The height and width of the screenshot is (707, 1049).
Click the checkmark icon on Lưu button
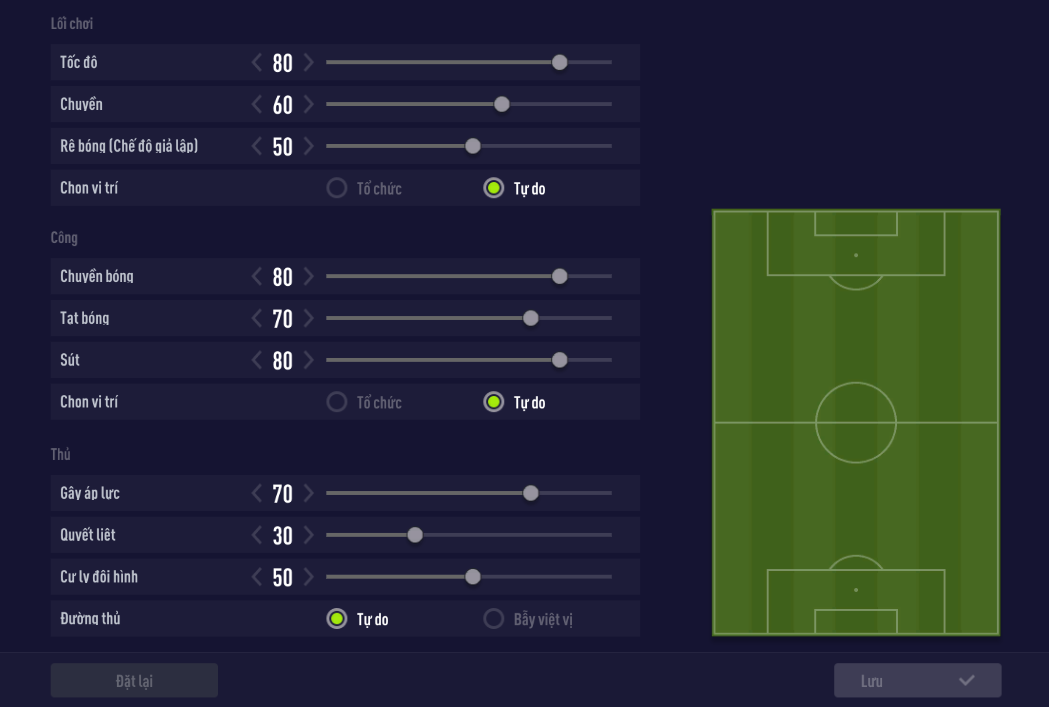click(x=966, y=681)
